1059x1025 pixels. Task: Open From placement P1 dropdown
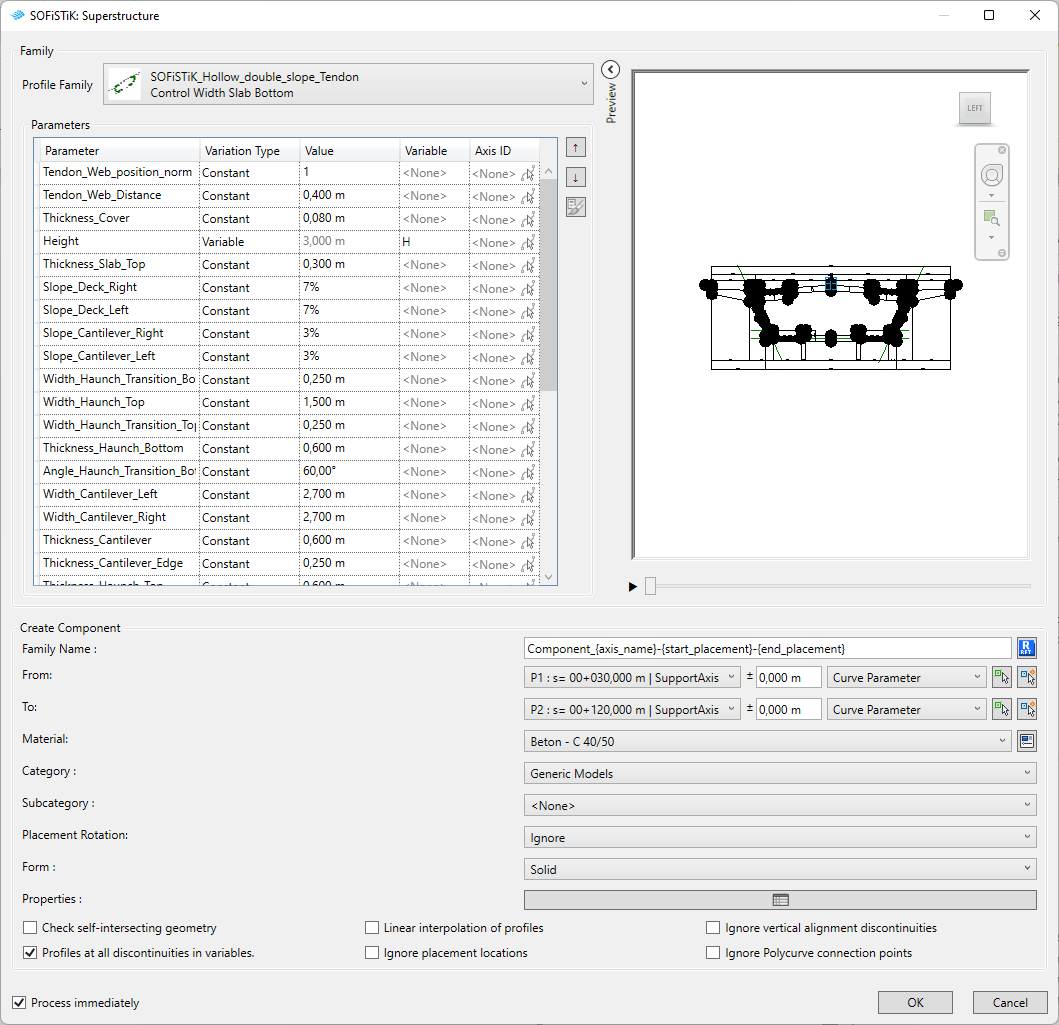click(631, 677)
